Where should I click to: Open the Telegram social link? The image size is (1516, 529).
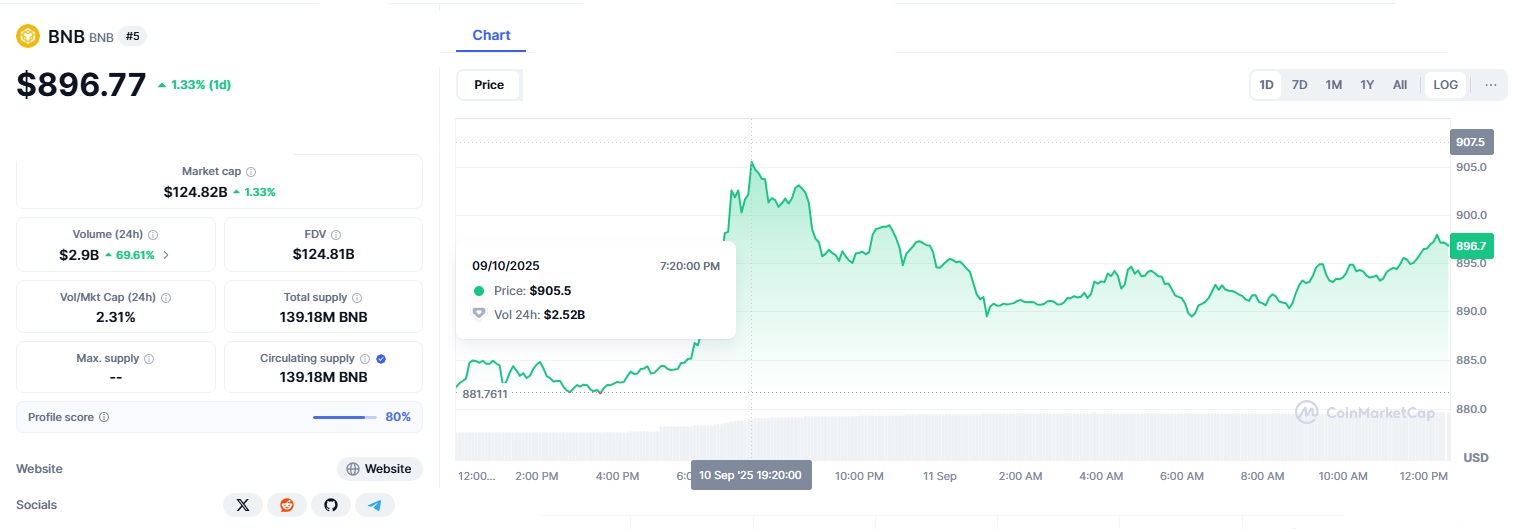click(375, 505)
